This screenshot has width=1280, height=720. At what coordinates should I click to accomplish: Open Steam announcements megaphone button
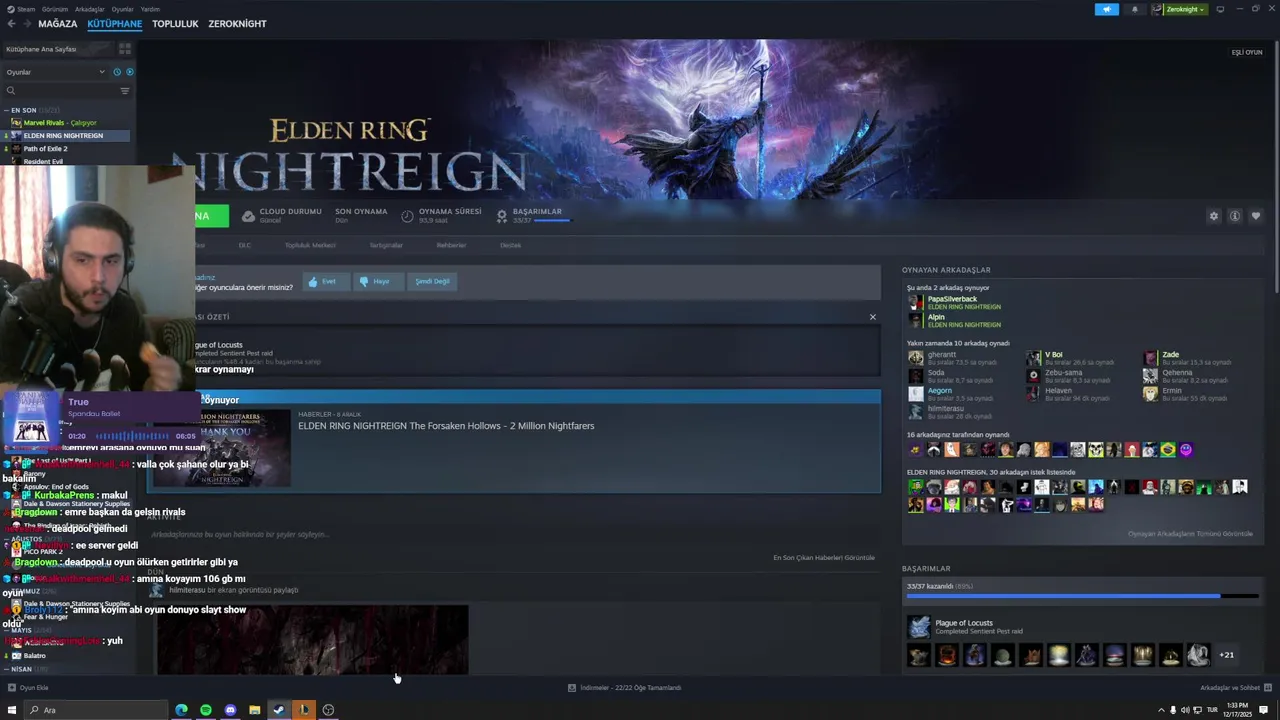tap(1107, 9)
